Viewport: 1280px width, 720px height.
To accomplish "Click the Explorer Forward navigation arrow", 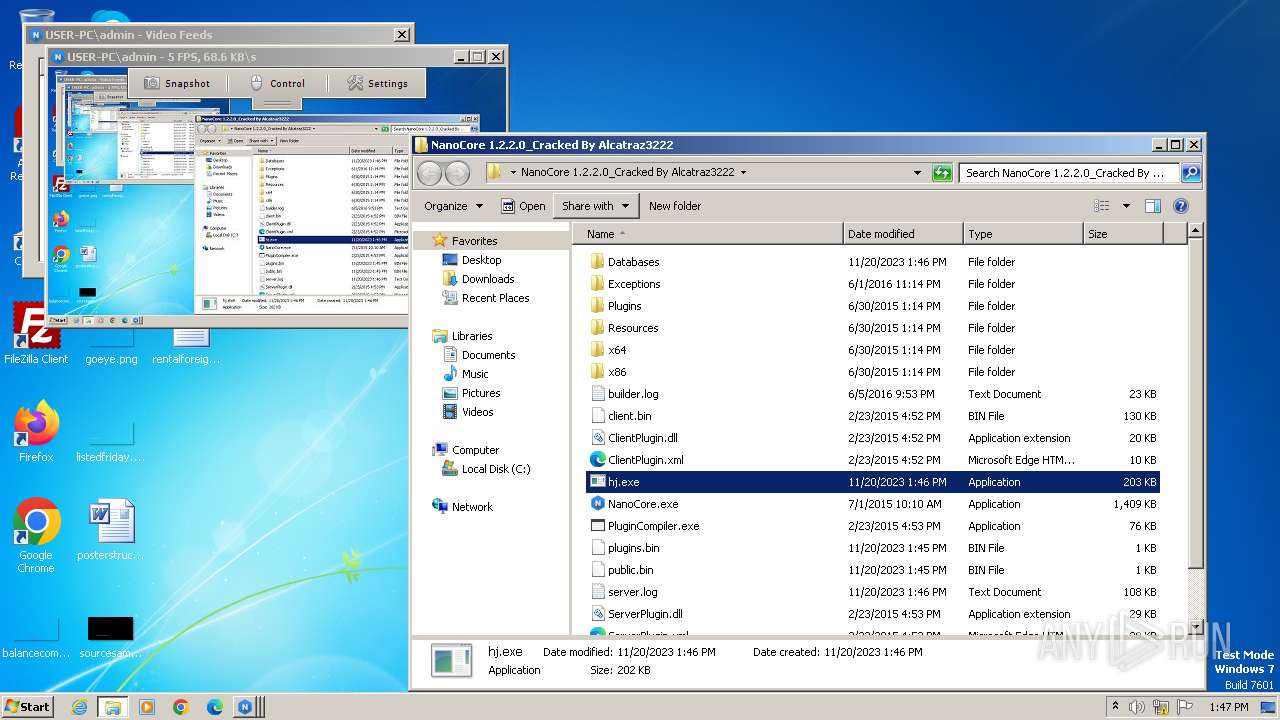I will pos(457,173).
